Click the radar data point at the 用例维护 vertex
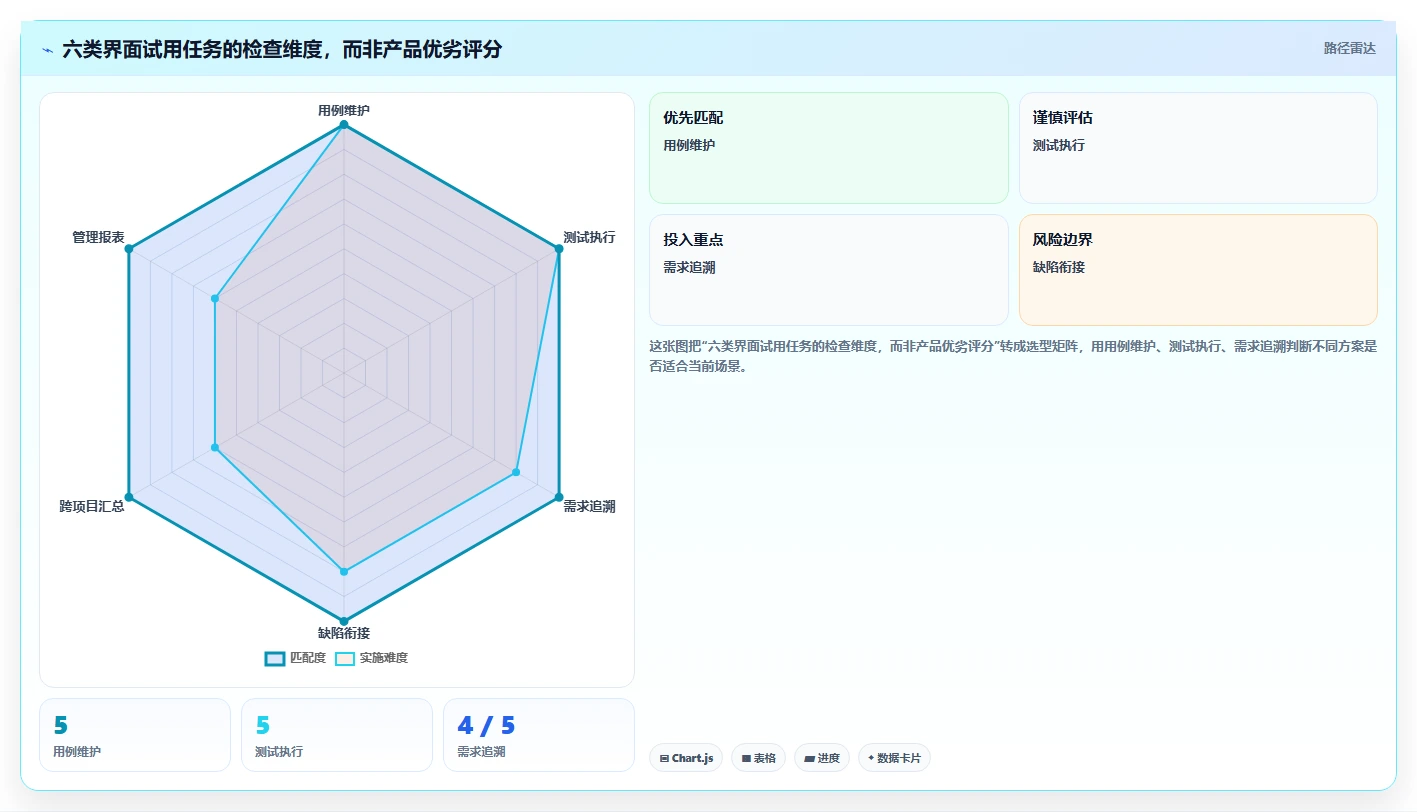Image resolution: width=1417 pixels, height=812 pixels. click(344, 124)
